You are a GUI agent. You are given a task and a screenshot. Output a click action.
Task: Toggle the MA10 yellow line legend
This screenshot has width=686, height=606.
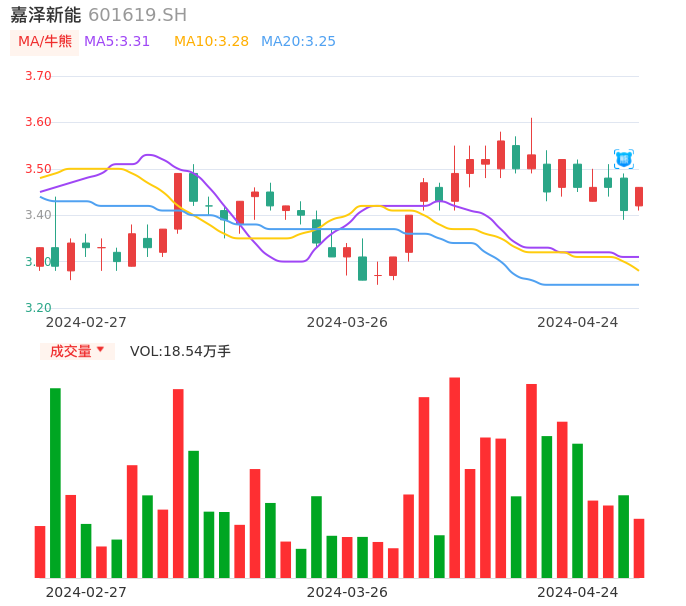click(211, 42)
